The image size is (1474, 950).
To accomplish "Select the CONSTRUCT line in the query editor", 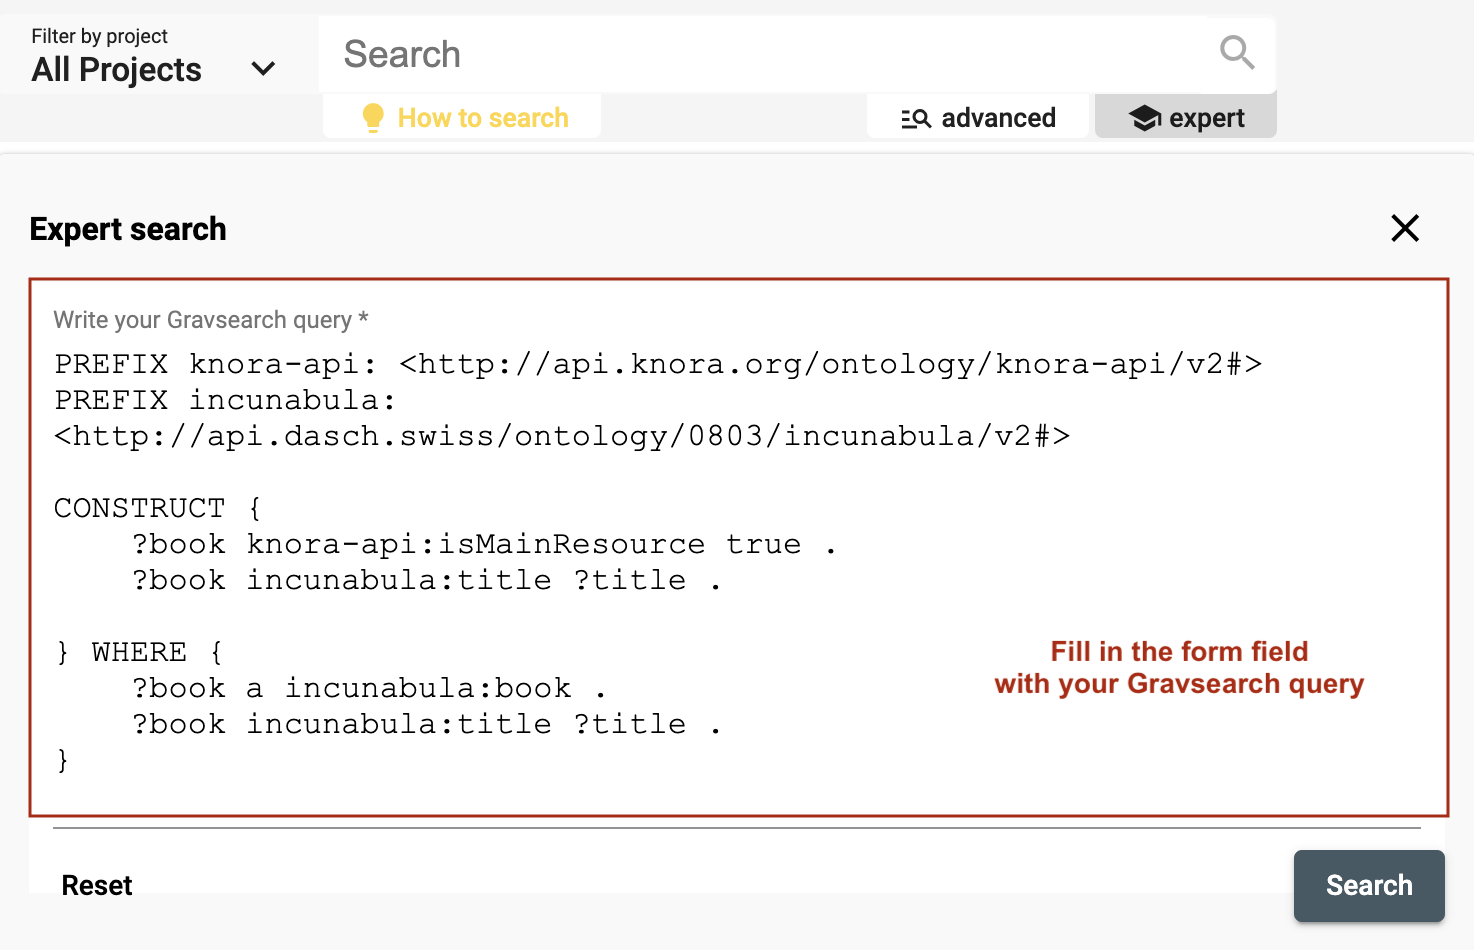I will click(x=156, y=508).
